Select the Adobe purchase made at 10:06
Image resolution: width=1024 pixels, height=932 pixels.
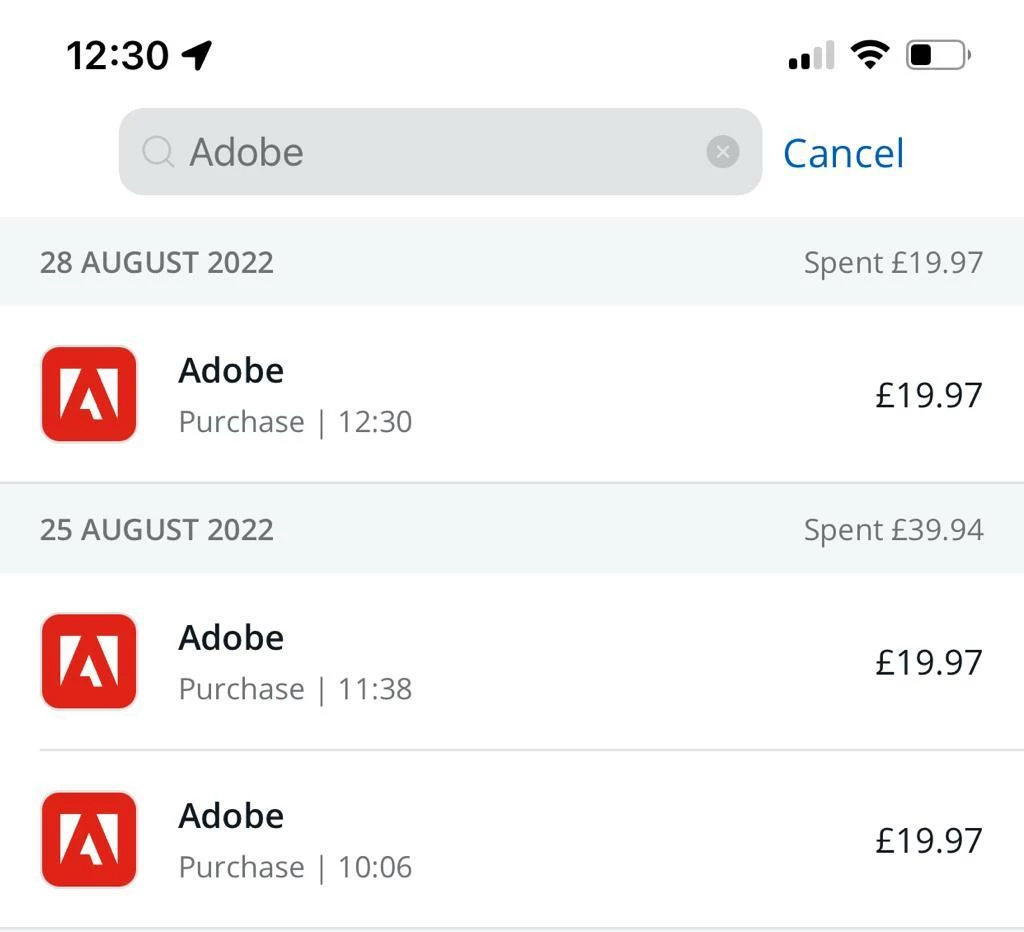512,840
